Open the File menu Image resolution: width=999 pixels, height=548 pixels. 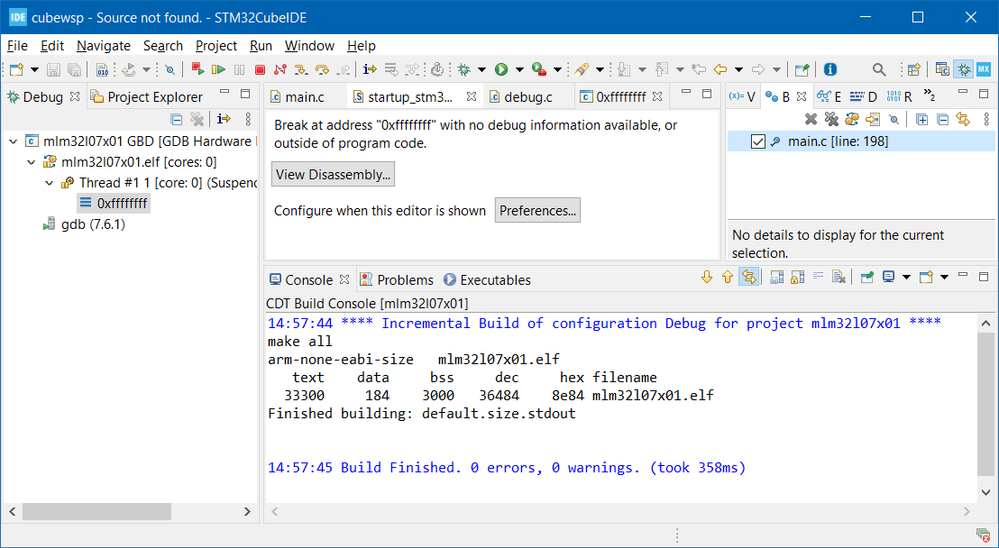coord(17,46)
